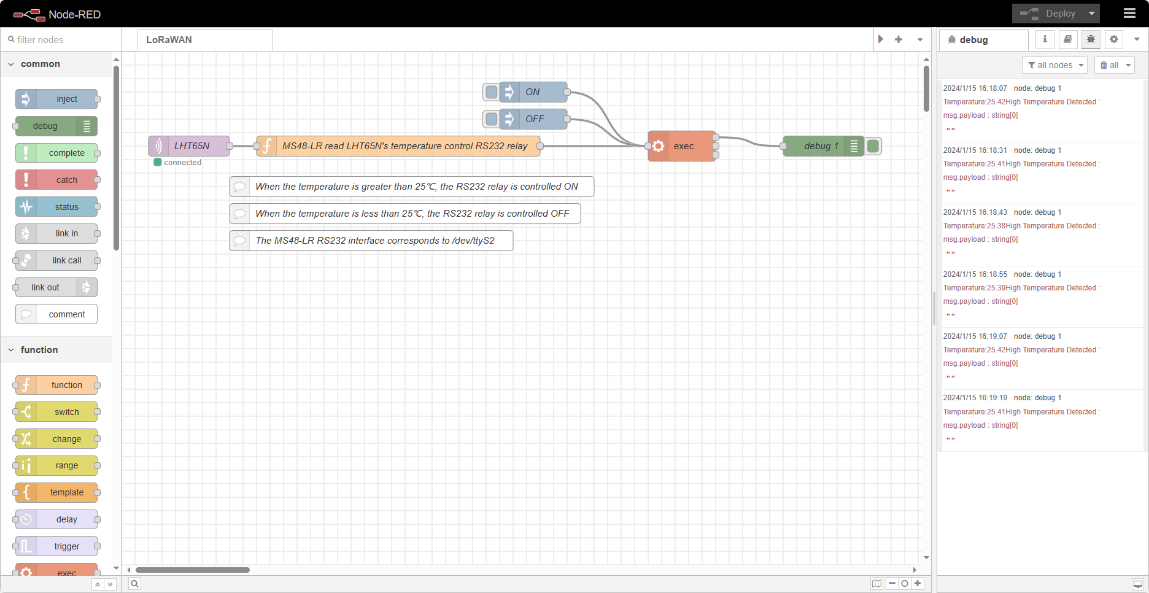Open the Deploy options dropdown arrow
The width and height of the screenshot is (1149, 593).
1092,13
